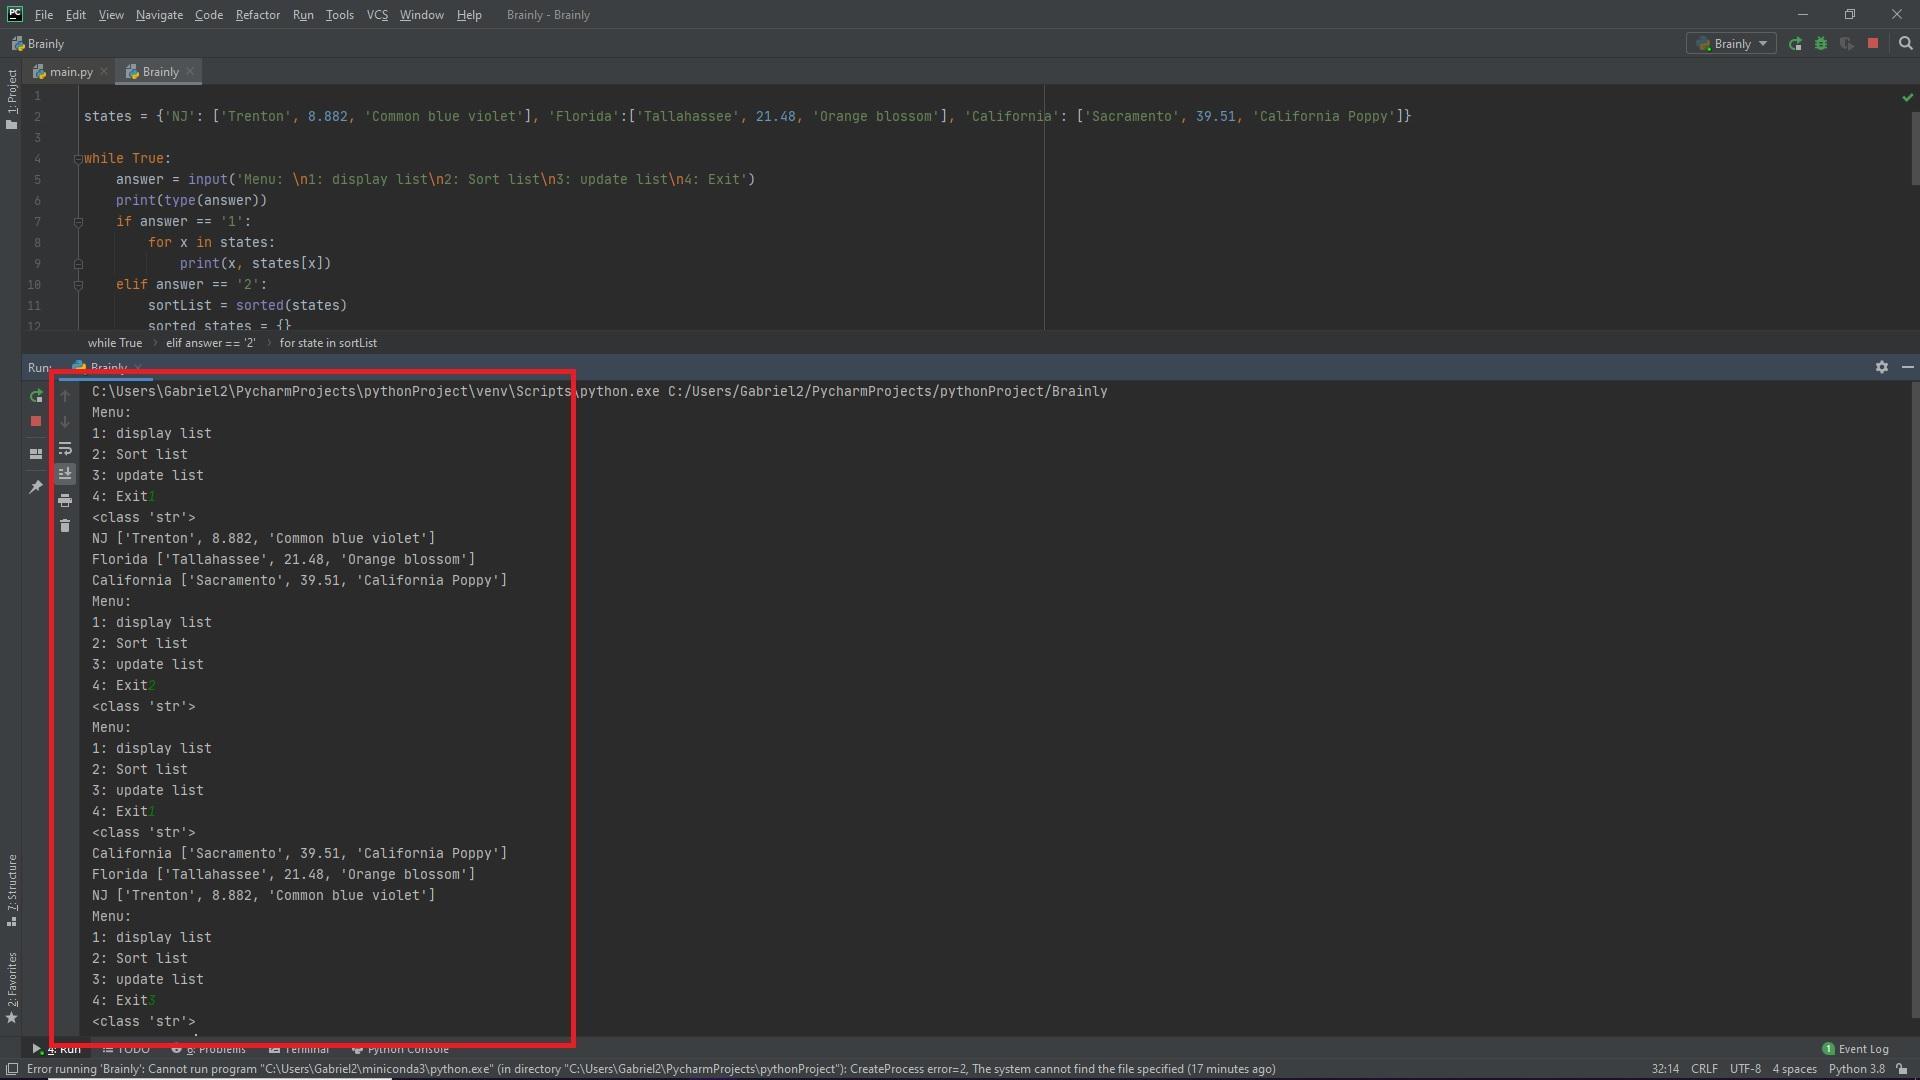Click the Python 3.8 interpreter label
1920x1080 pixels.
click(x=1856, y=1069)
